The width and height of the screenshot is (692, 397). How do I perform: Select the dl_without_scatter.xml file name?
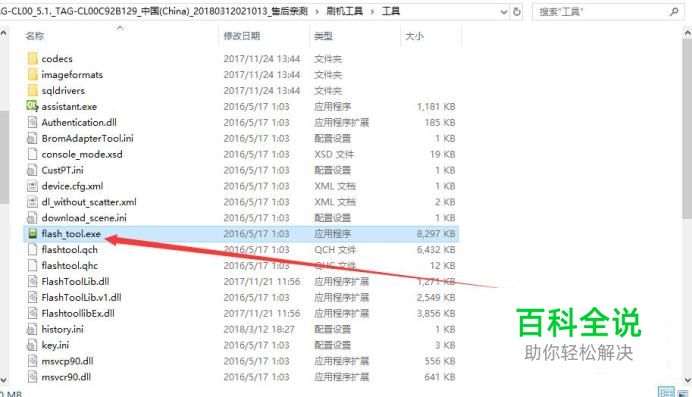(89, 202)
